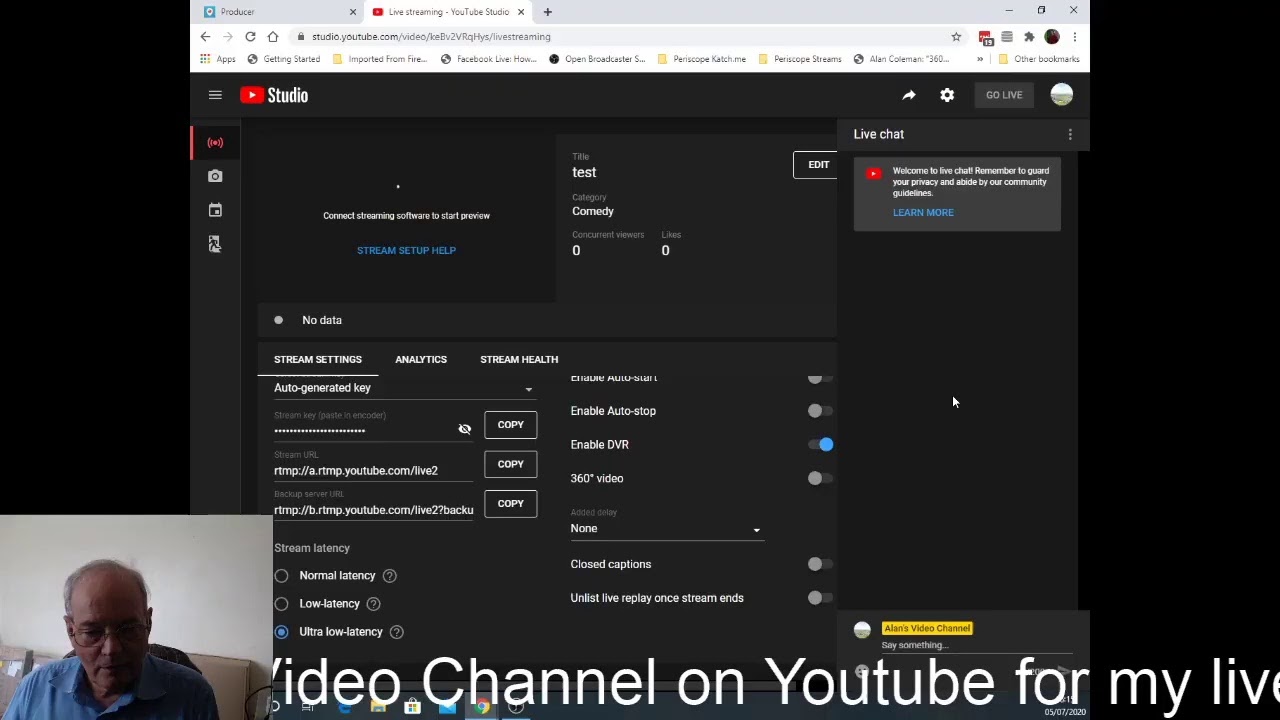Switch to the STREAM HEALTH tab
This screenshot has width=1280, height=720.
coord(519,359)
